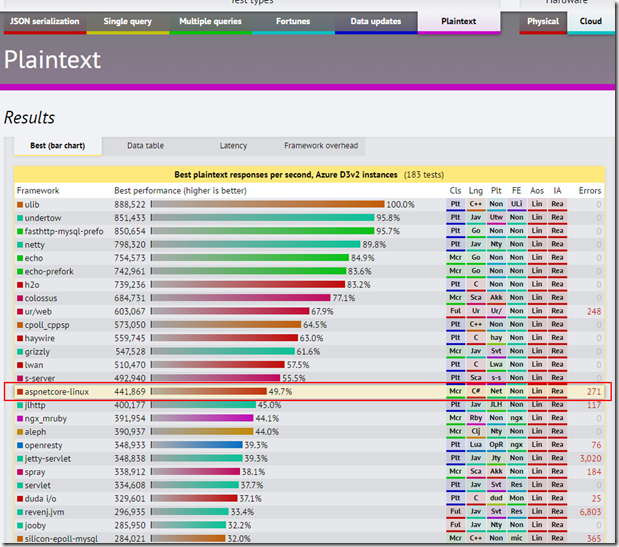Image resolution: width=619 pixels, height=547 pixels.
Task: Click the colossus framework name
Action: pos(41,298)
